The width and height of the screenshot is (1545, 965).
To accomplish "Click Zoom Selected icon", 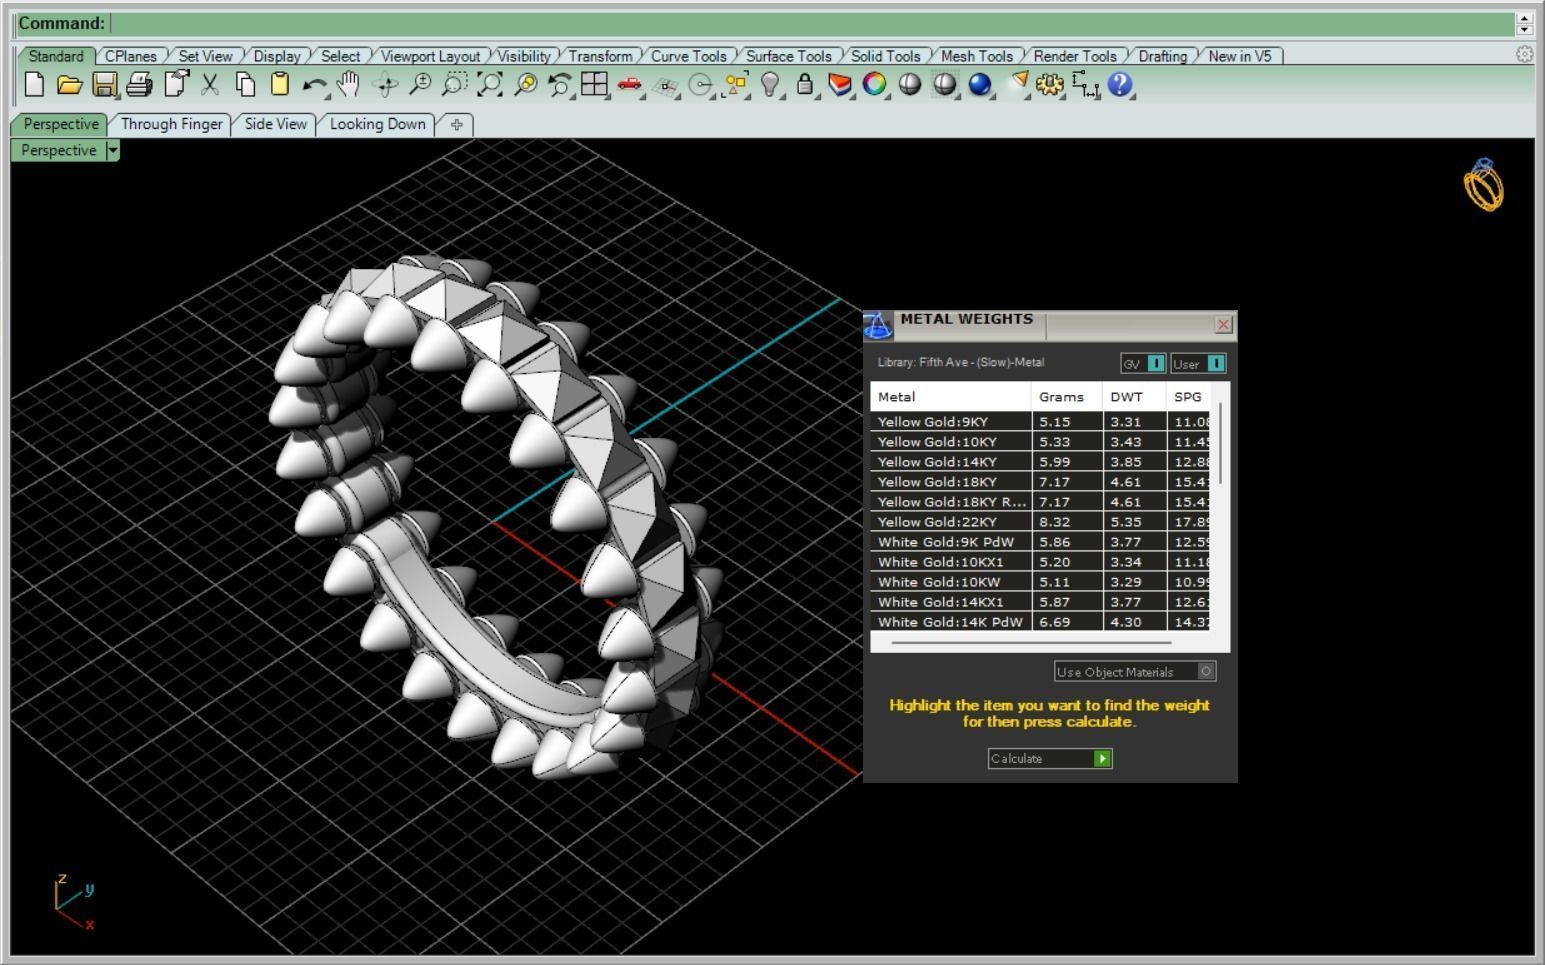I will (x=525, y=85).
